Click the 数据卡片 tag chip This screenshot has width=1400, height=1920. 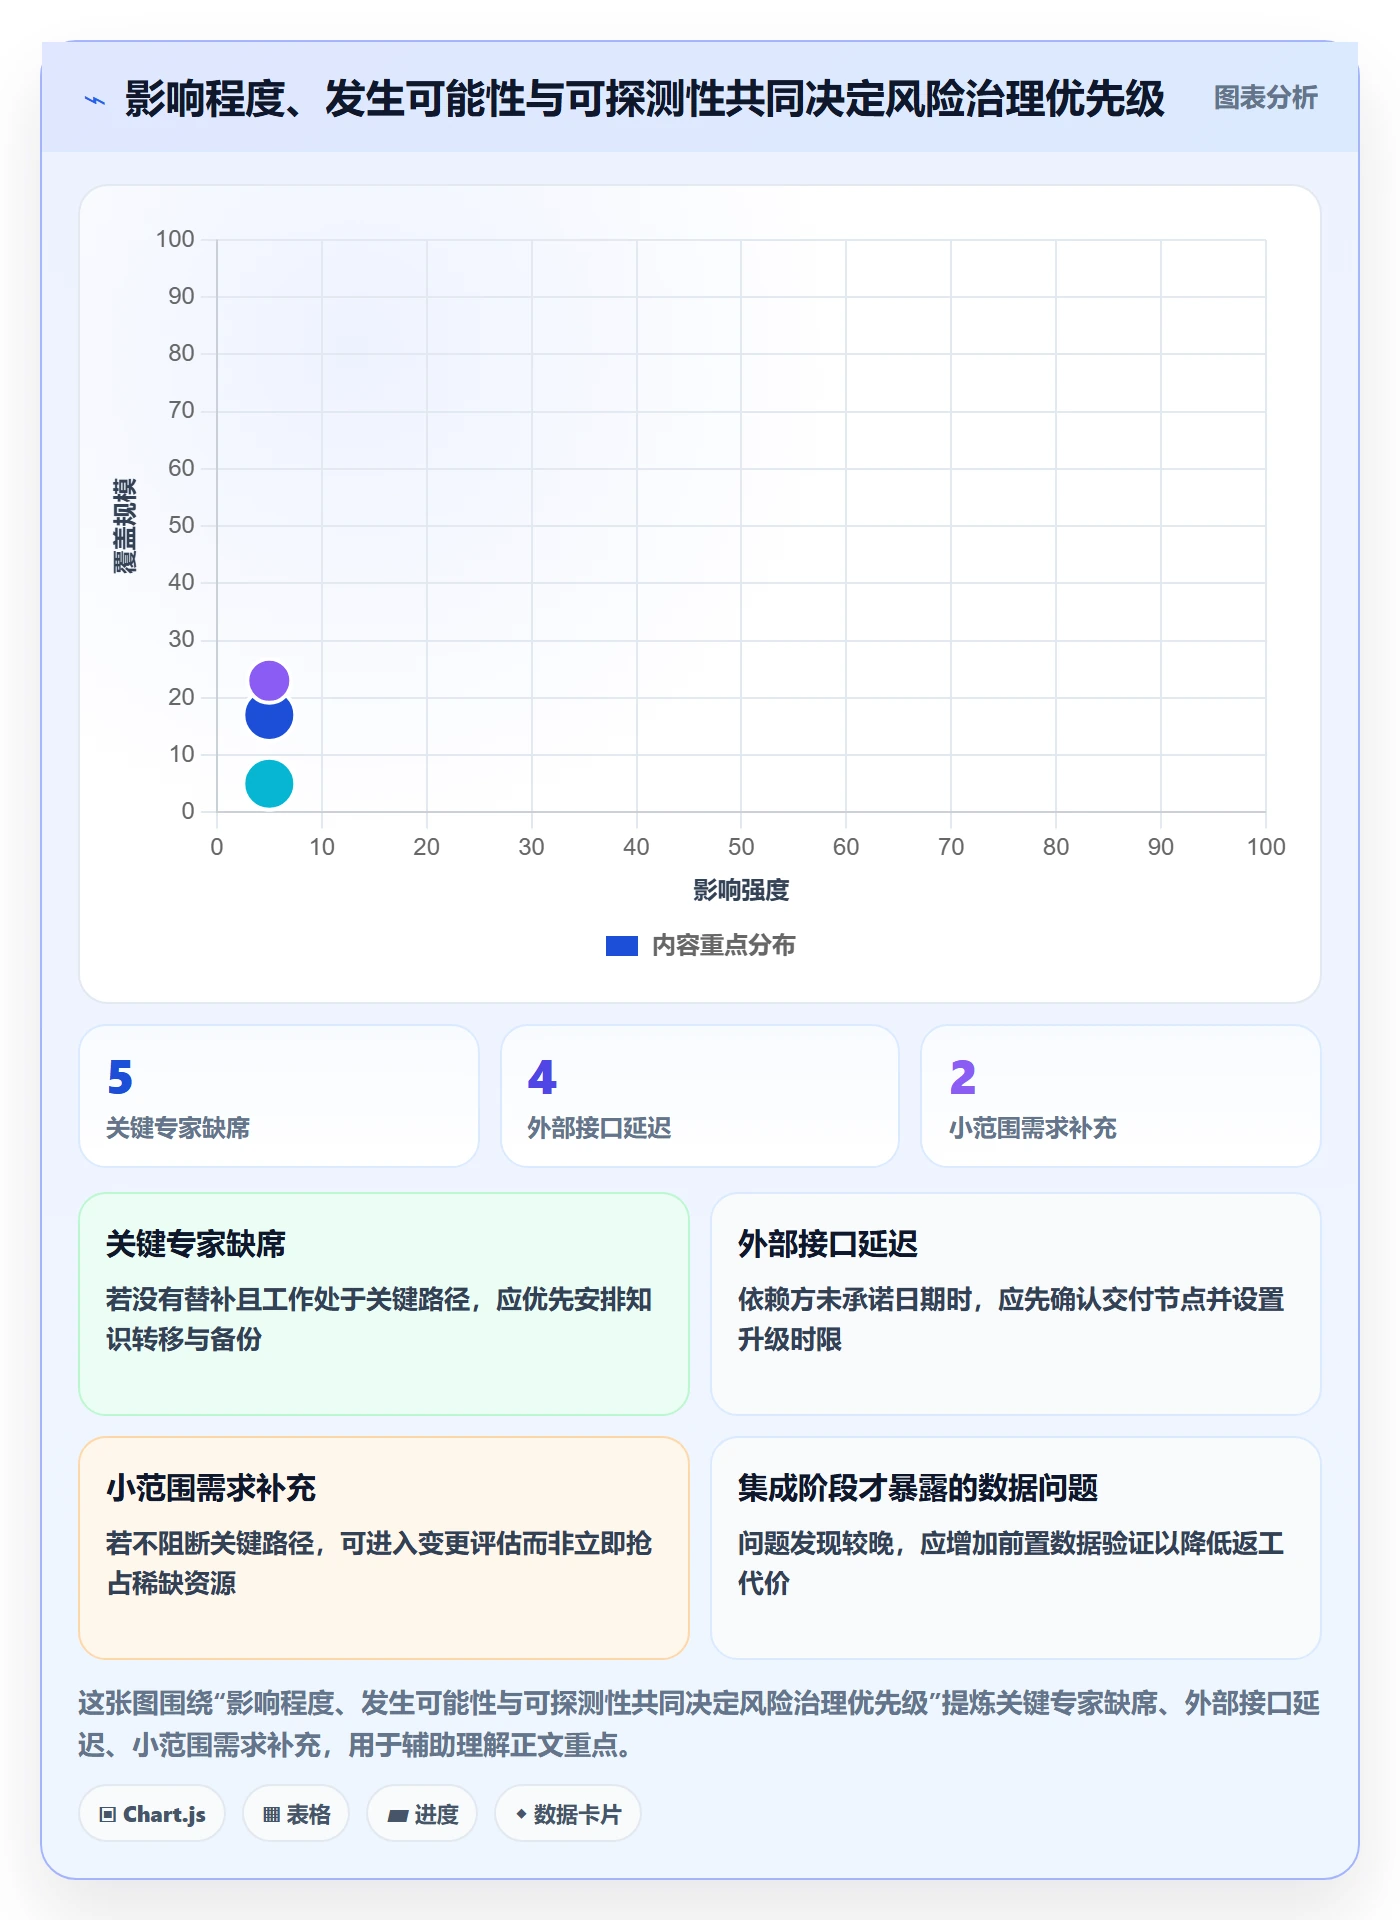tap(568, 1814)
